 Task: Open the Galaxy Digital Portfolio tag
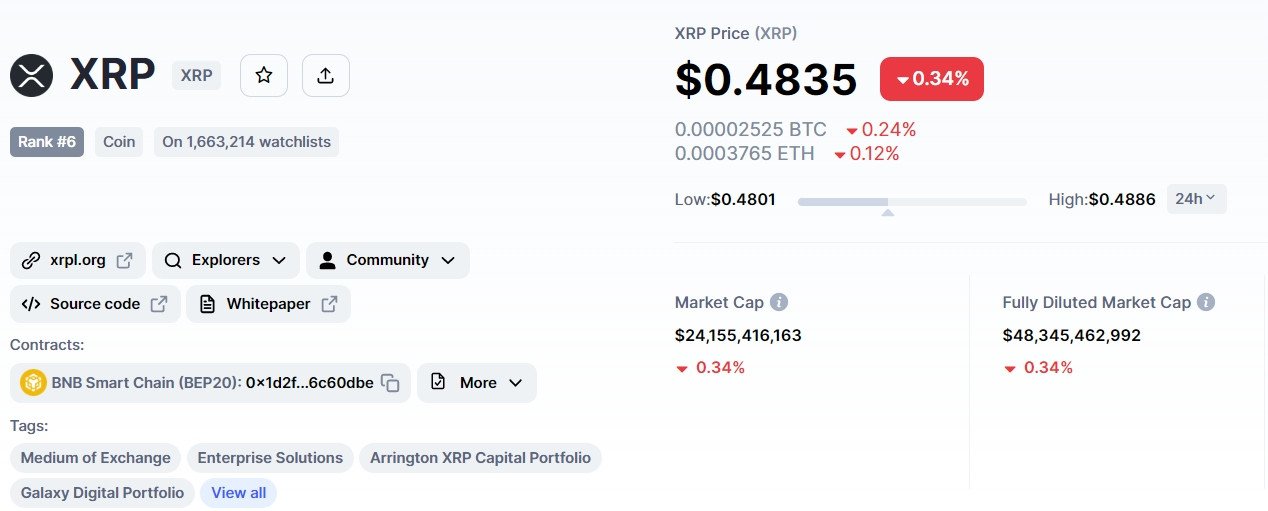[102, 493]
